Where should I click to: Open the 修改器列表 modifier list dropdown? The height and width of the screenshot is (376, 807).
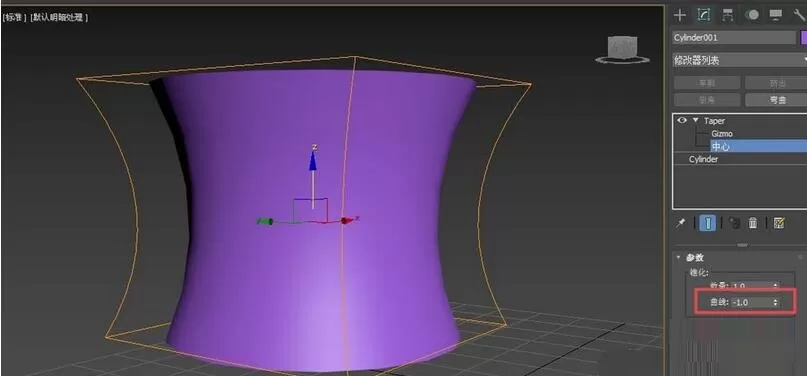[740, 60]
